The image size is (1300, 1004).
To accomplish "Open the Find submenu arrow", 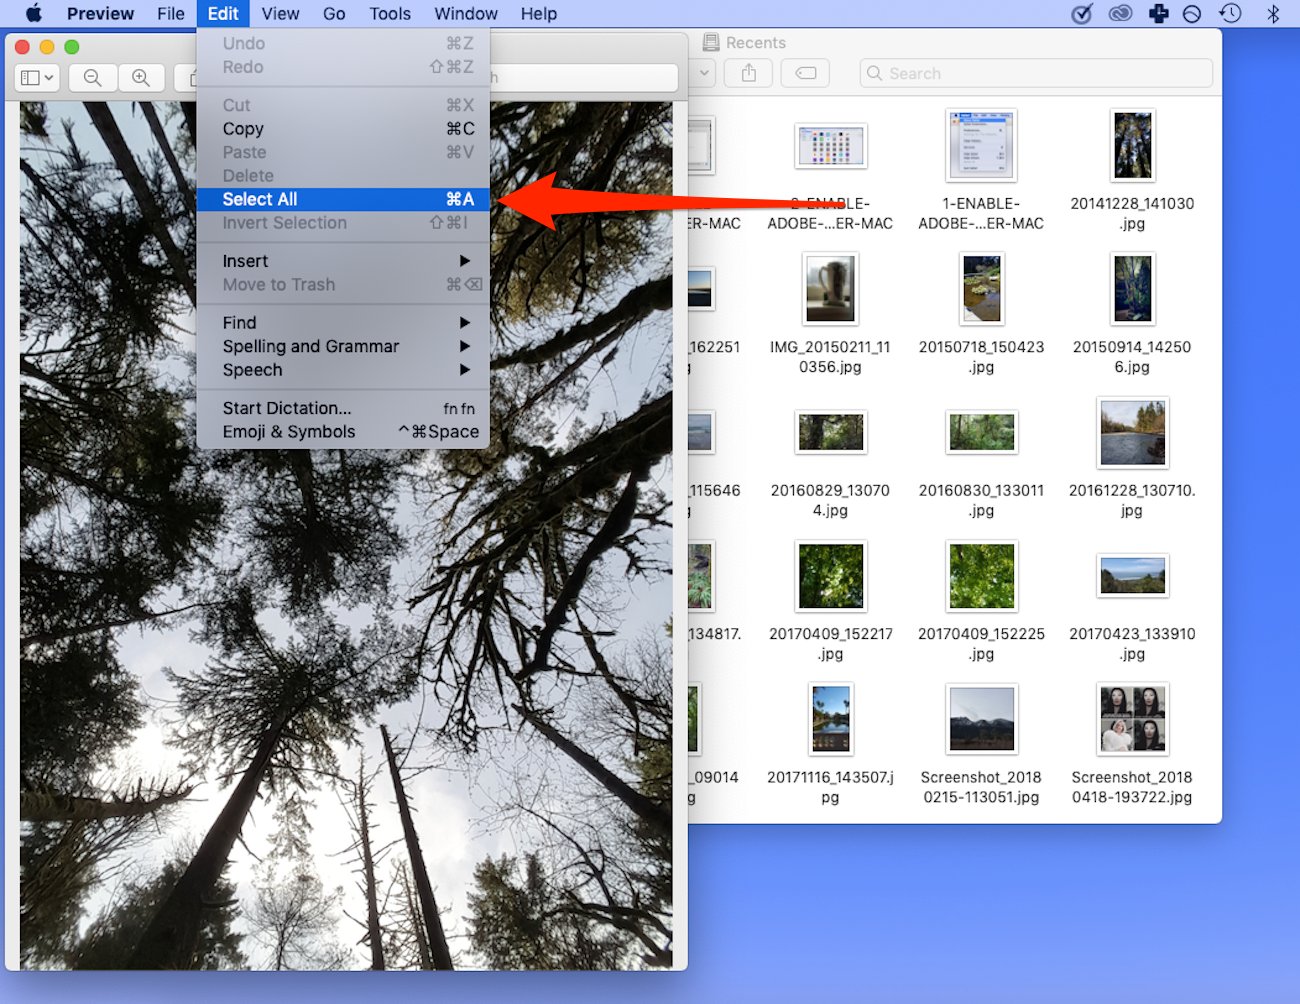I will point(239,322).
